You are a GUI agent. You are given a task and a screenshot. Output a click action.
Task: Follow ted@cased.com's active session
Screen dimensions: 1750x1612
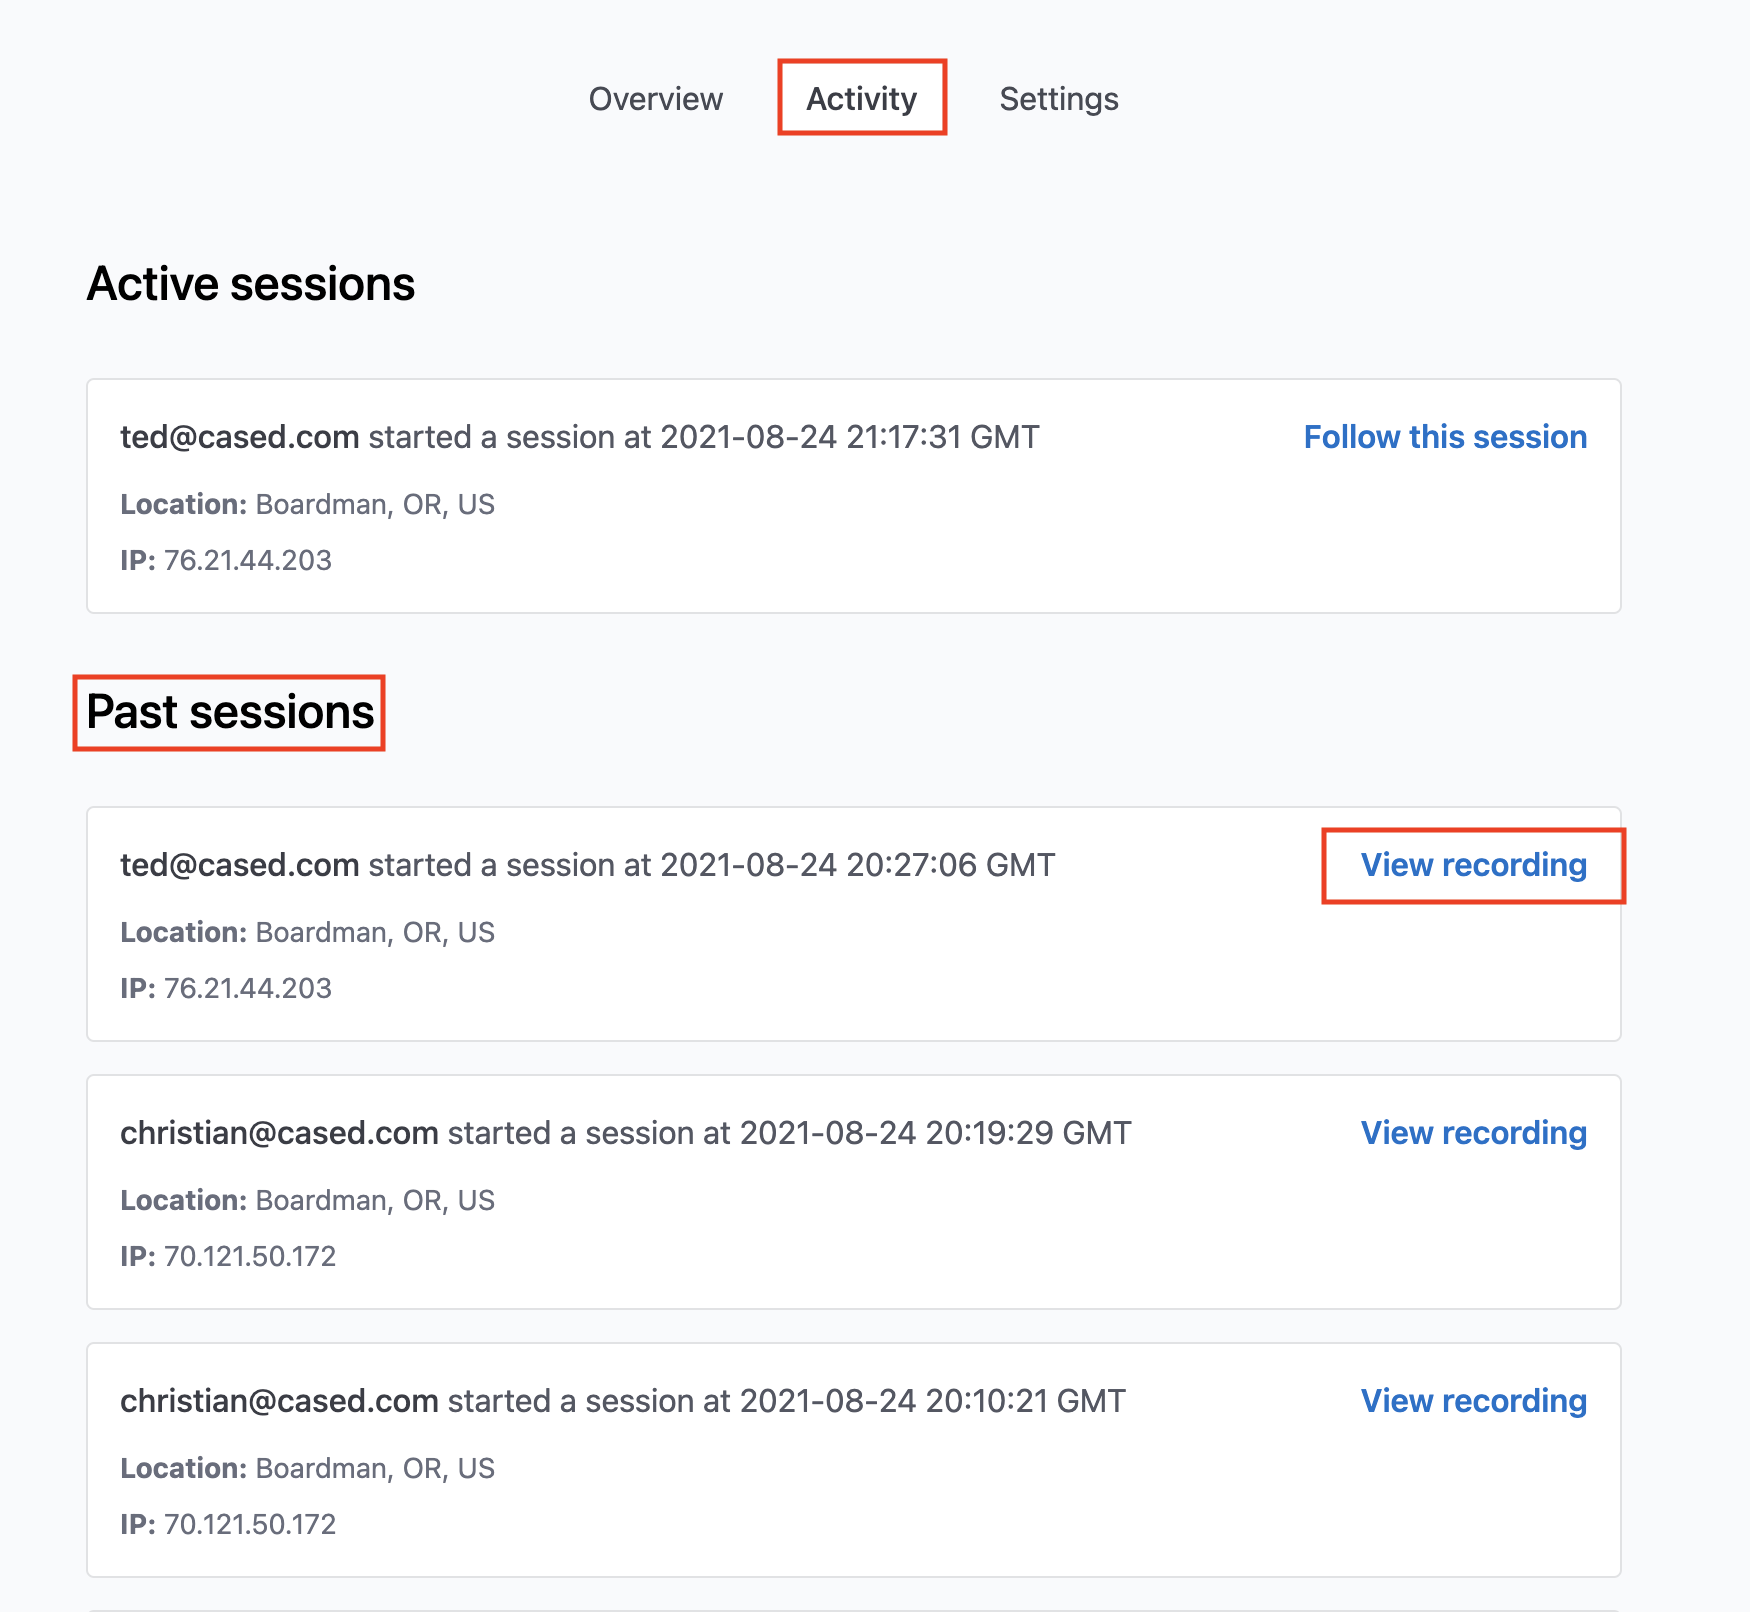1445,437
